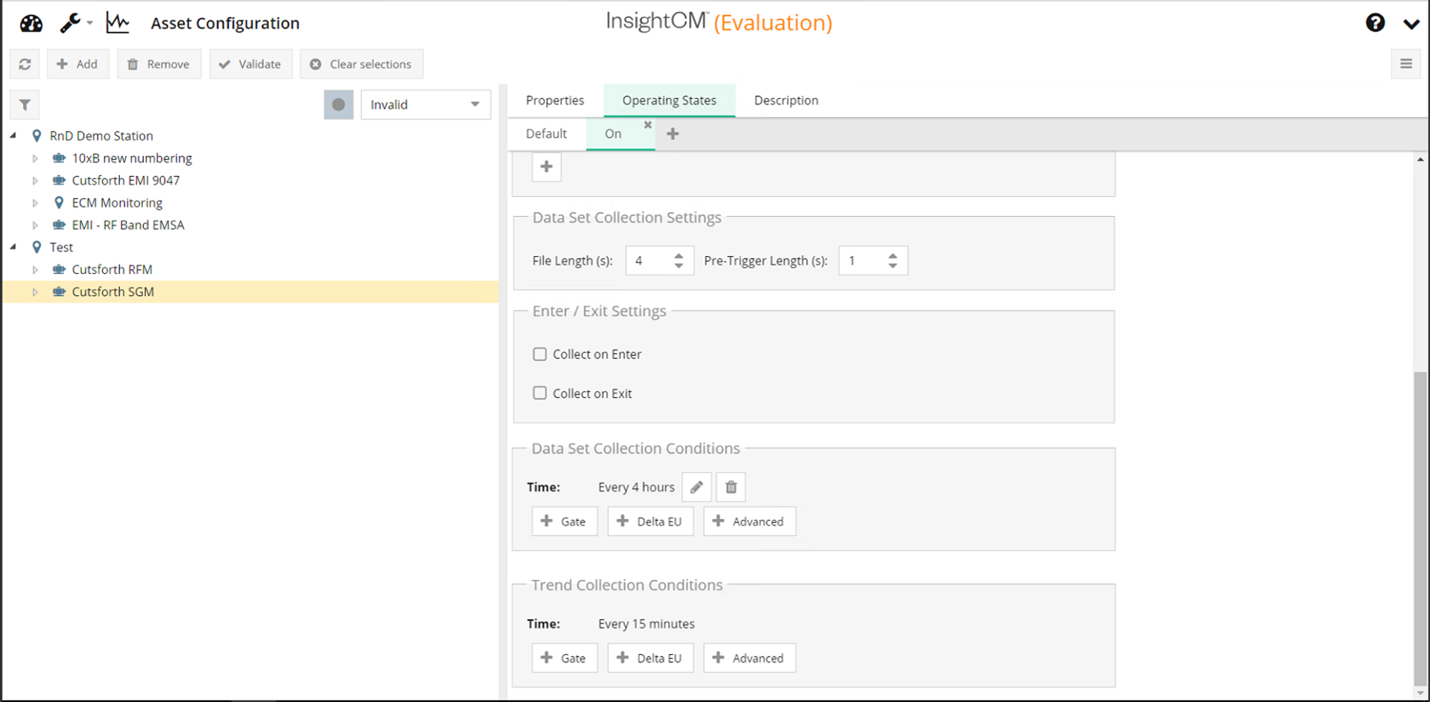Click the refresh icon in toolbar
The width and height of the screenshot is (1430, 702).
click(x=25, y=64)
